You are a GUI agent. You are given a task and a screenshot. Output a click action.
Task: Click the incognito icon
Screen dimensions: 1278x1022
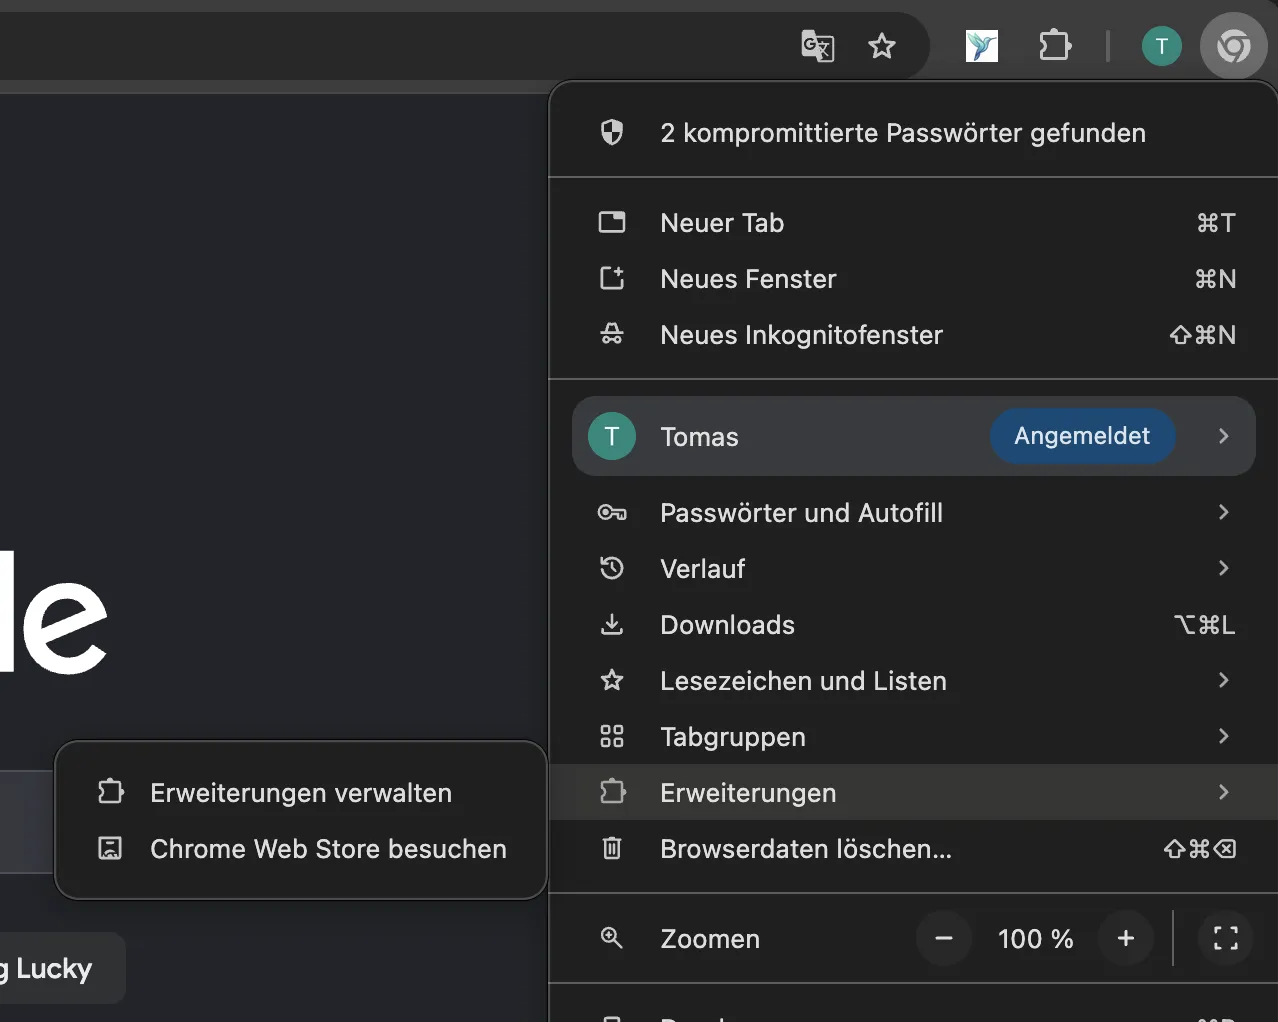tap(612, 334)
